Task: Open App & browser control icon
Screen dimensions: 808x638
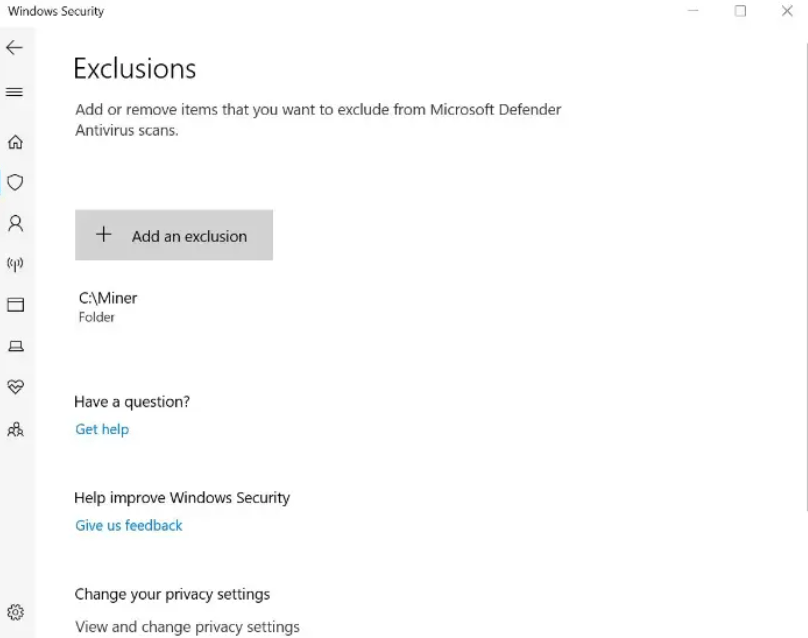Action: click(15, 305)
